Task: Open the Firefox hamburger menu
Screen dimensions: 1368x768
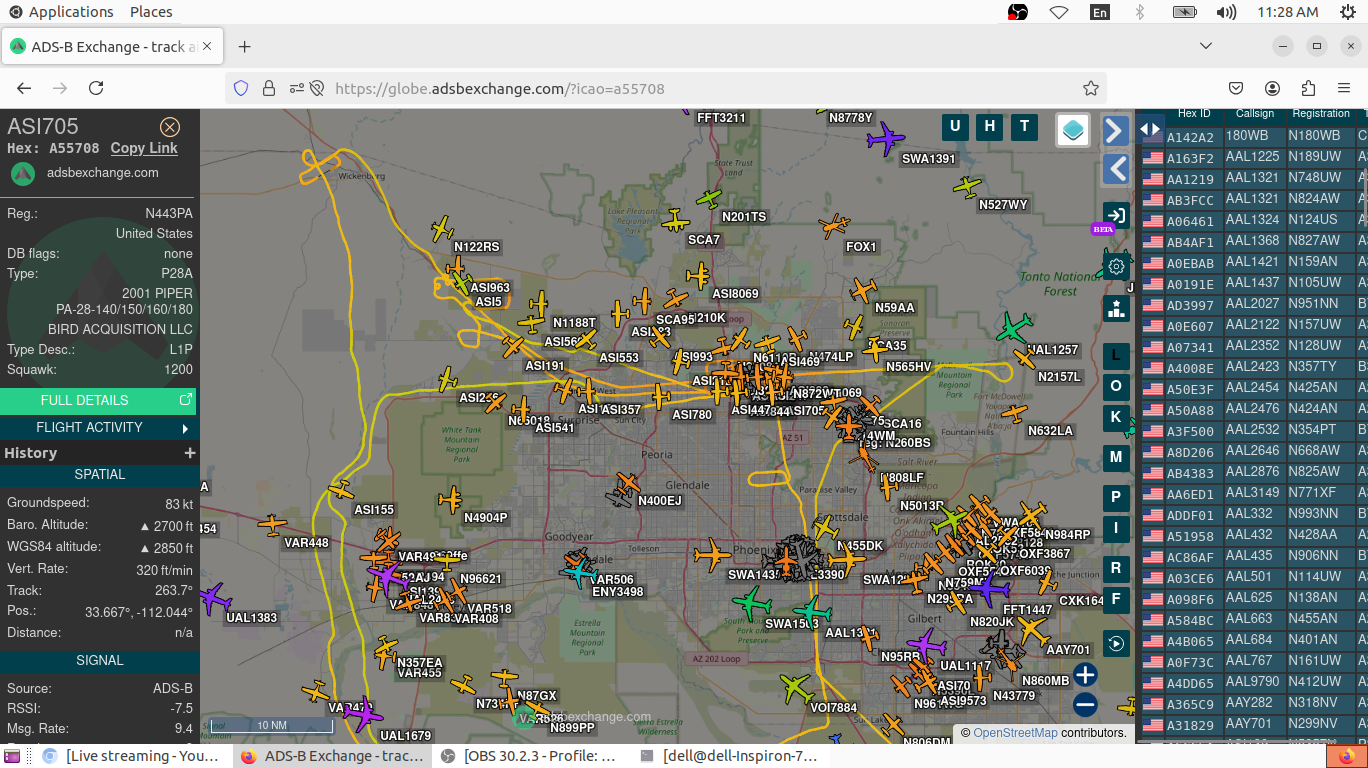Action: pyautogui.click(x=1344, y=88)
